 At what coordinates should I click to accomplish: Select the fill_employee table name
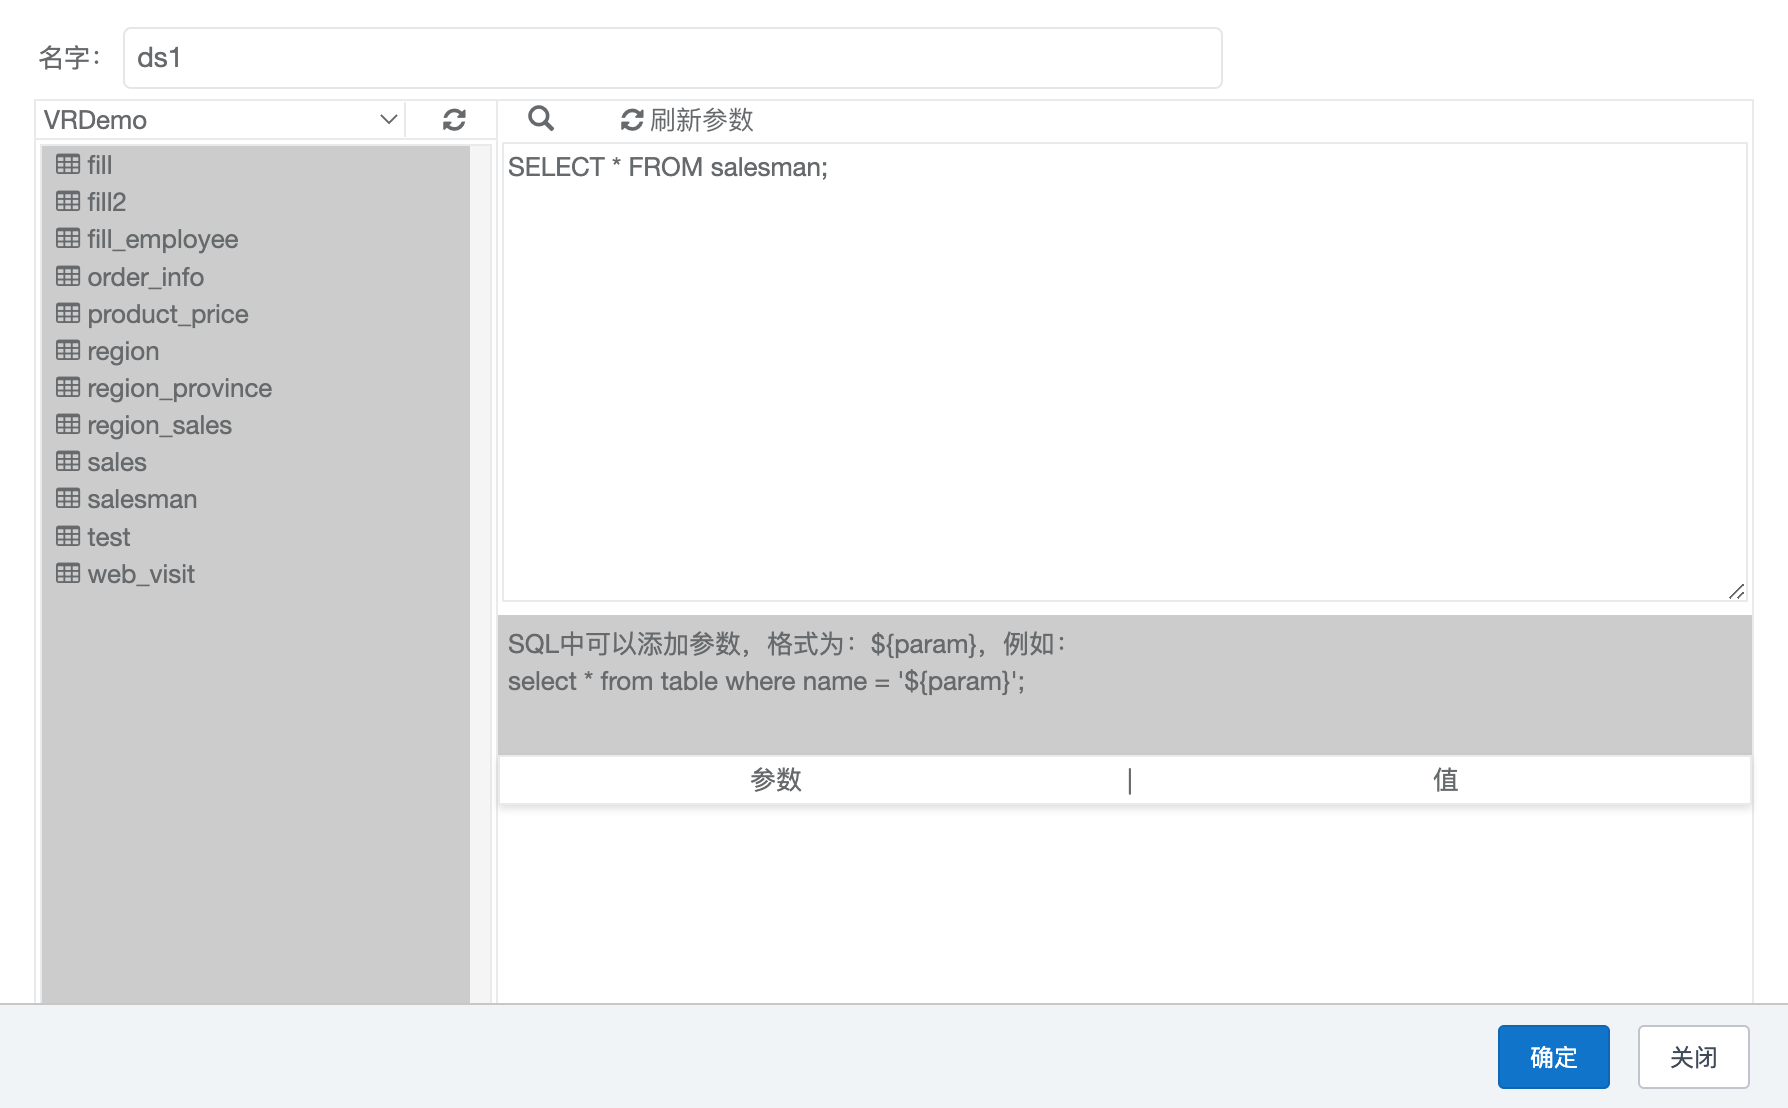(162, 239)
